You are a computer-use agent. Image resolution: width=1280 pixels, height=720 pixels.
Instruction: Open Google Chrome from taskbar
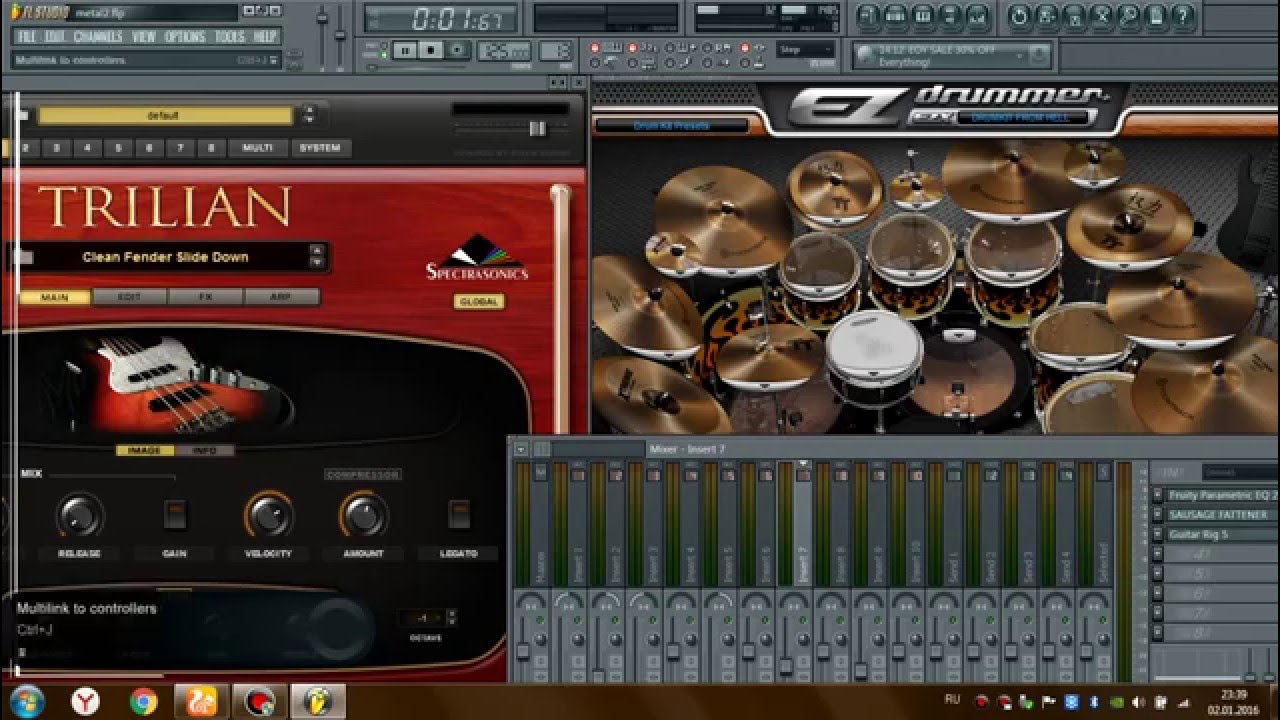pyautogui.click(x=143, y=701)
